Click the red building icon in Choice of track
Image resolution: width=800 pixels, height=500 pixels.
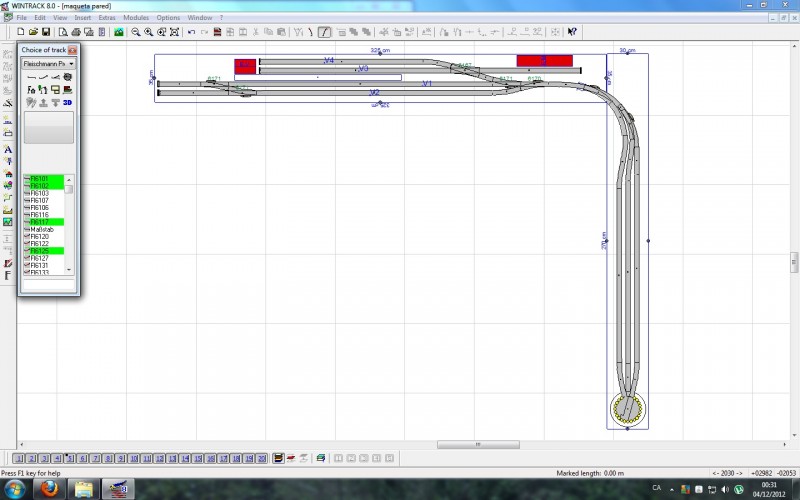(67, 90)
